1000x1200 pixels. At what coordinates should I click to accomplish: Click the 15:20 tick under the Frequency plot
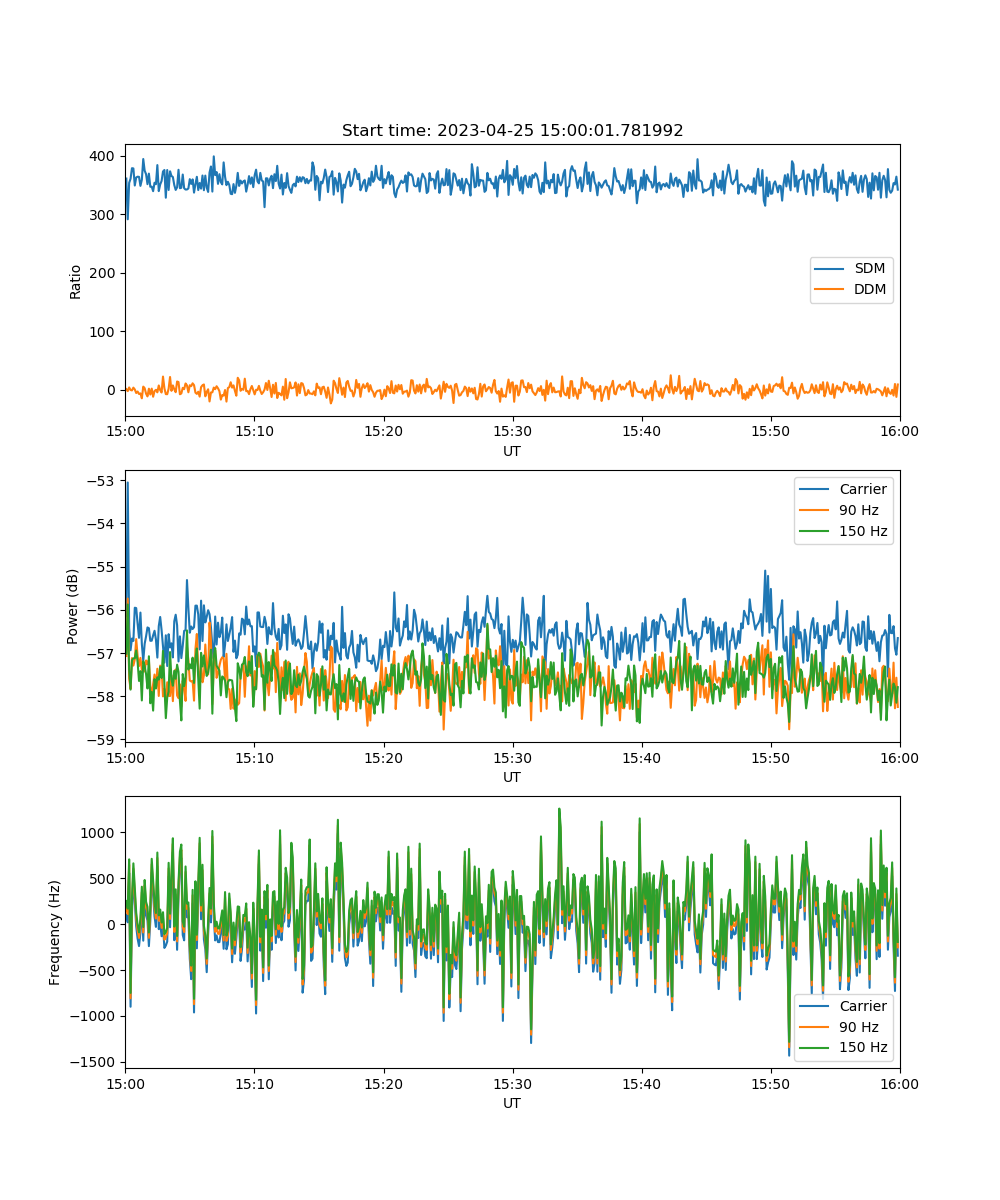pyautogui.click(x=383, y=1083)
